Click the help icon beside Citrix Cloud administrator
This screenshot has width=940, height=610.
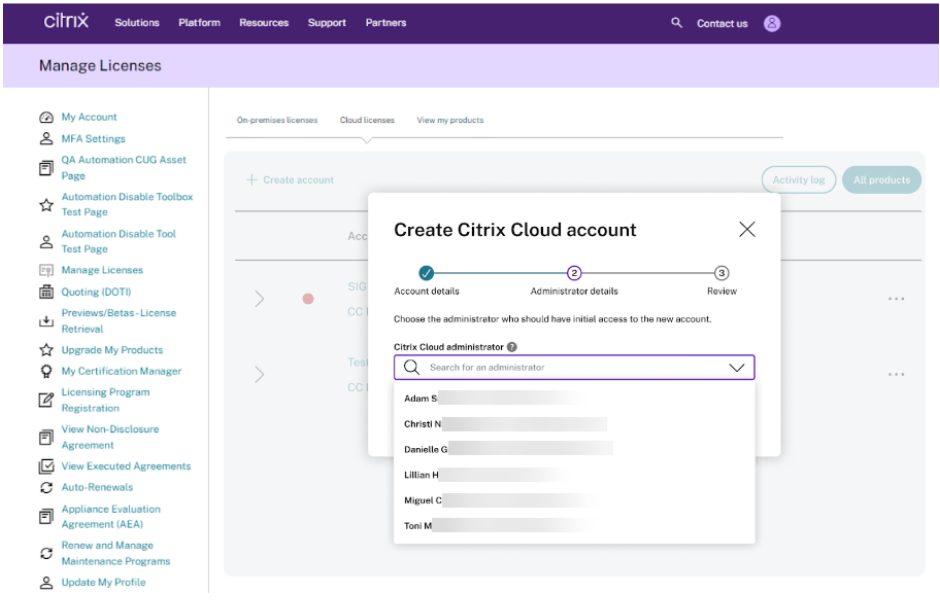512,347
